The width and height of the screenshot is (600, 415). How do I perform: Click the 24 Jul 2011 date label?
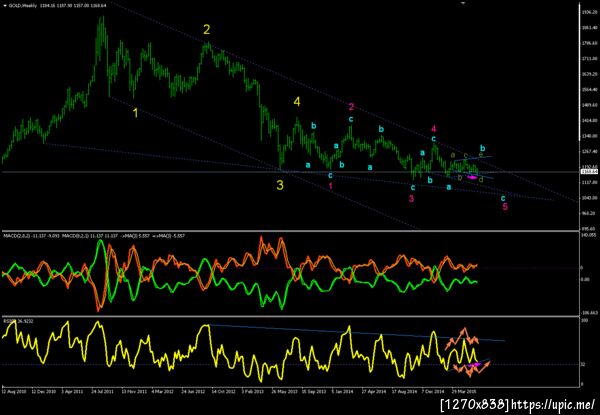pos(103,392)
